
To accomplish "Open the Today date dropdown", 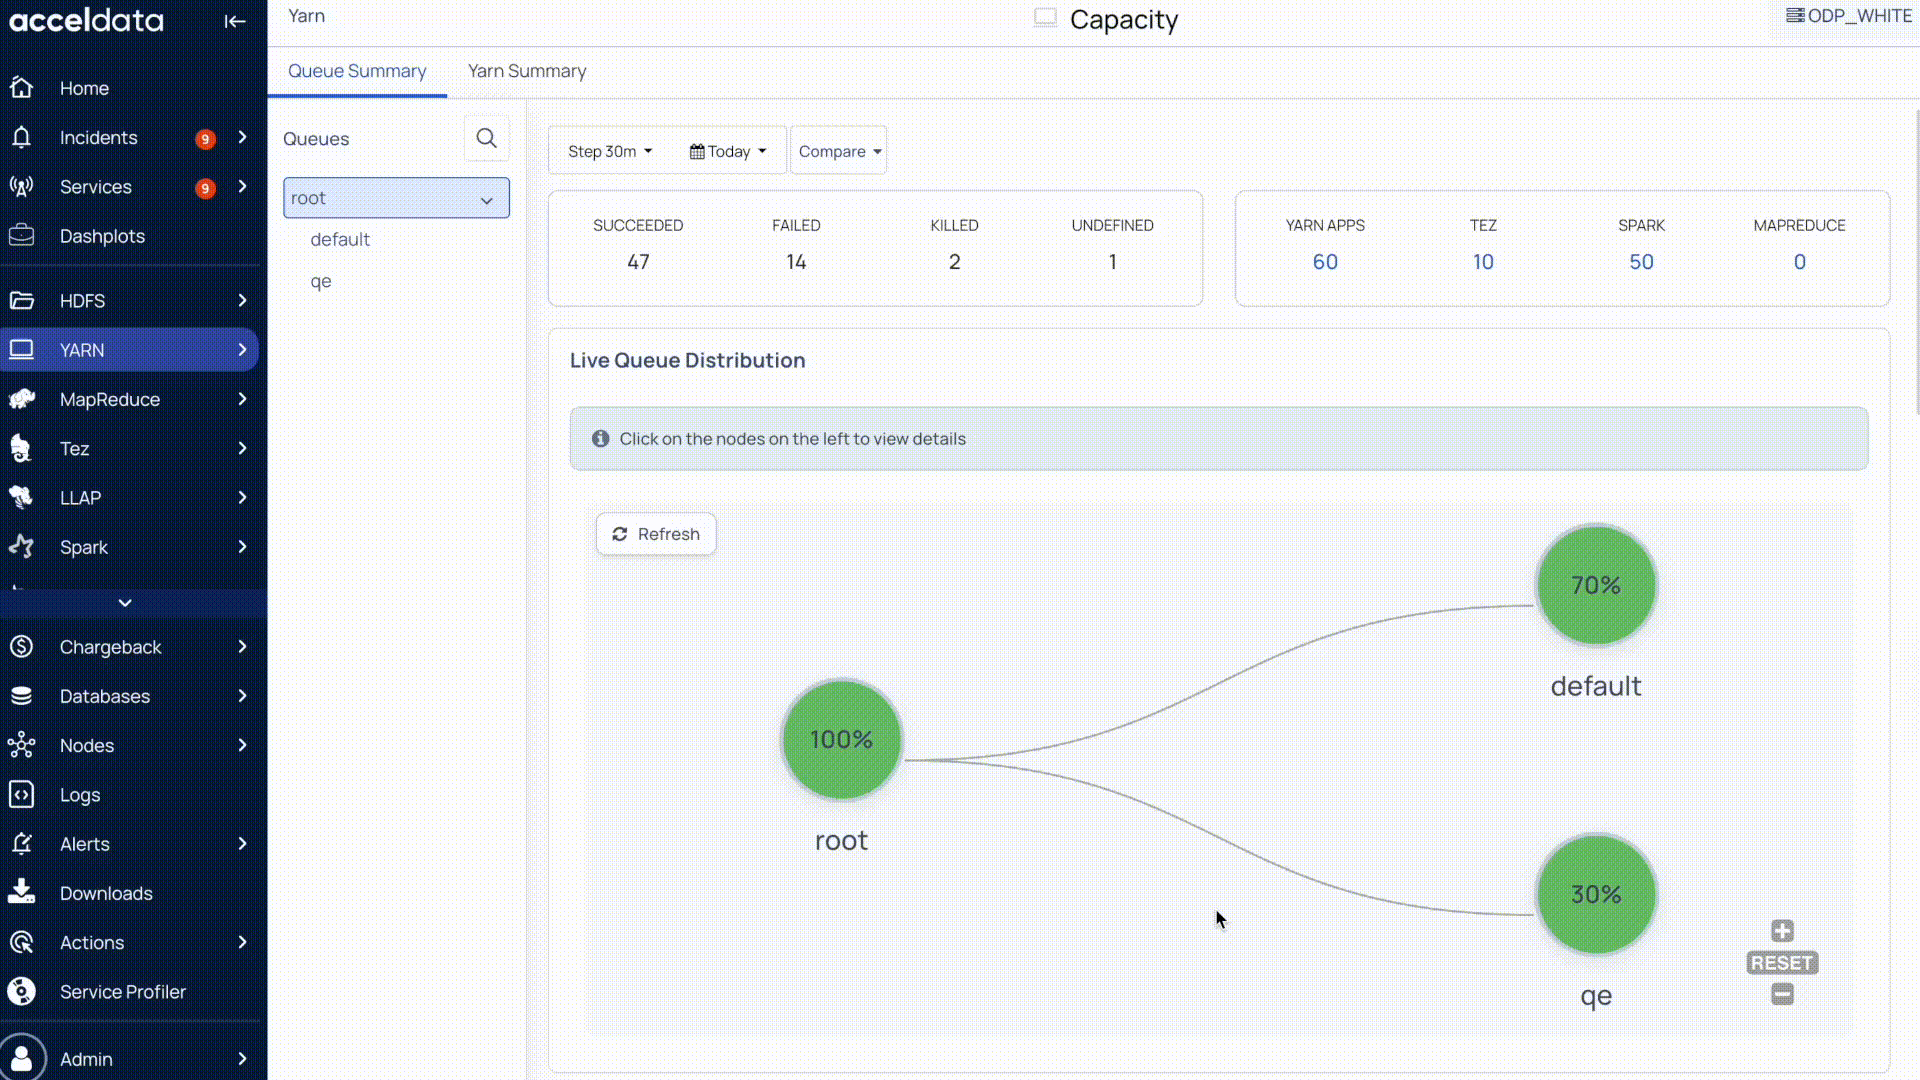I will pyautogui.click(x=727, y=151).
